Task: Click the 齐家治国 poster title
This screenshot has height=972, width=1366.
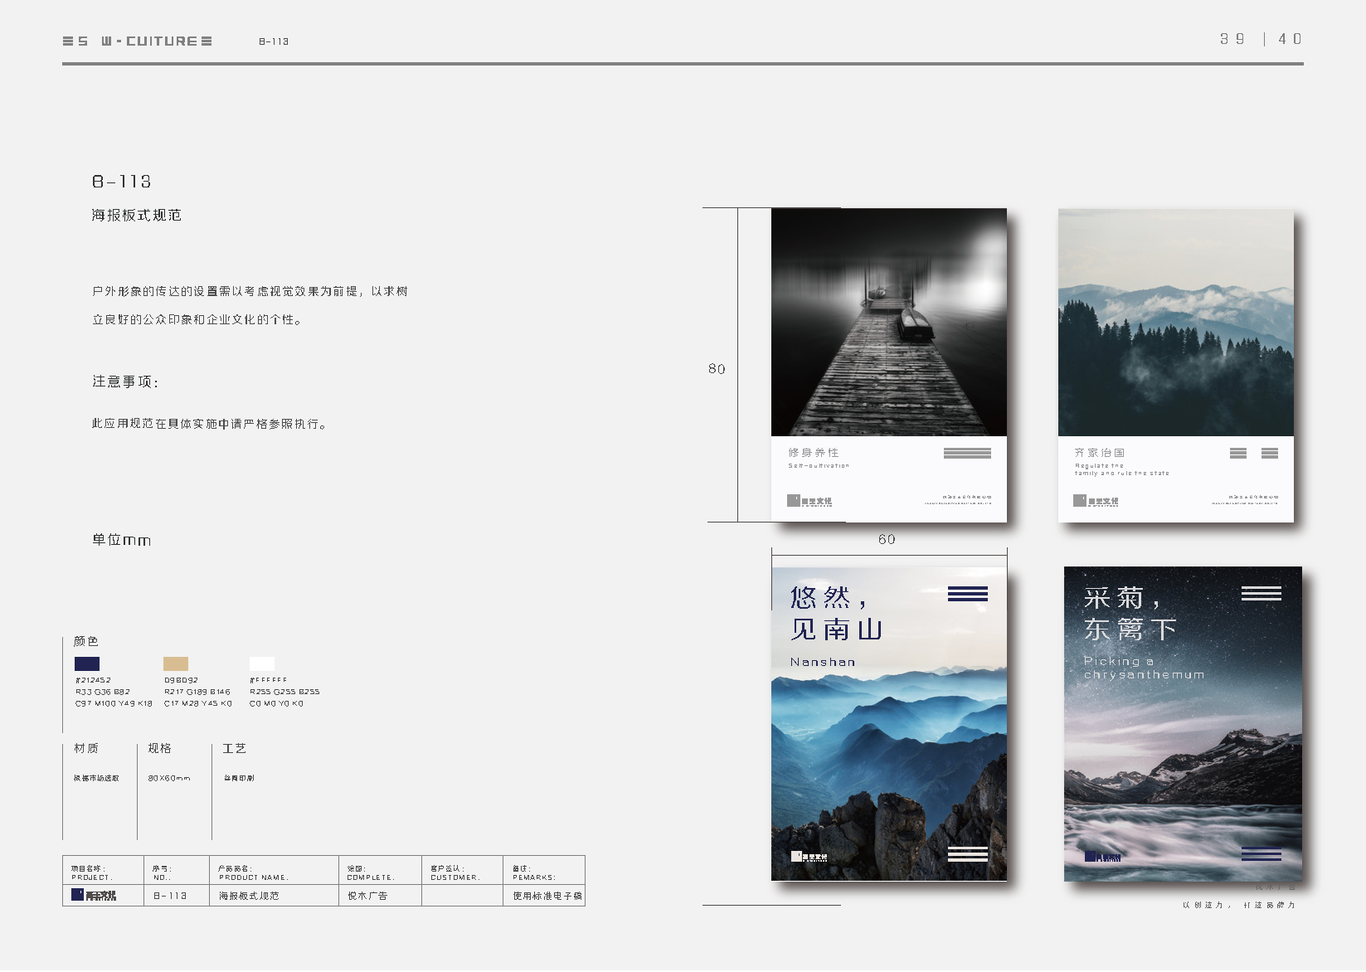Action: click(1100, 453)
